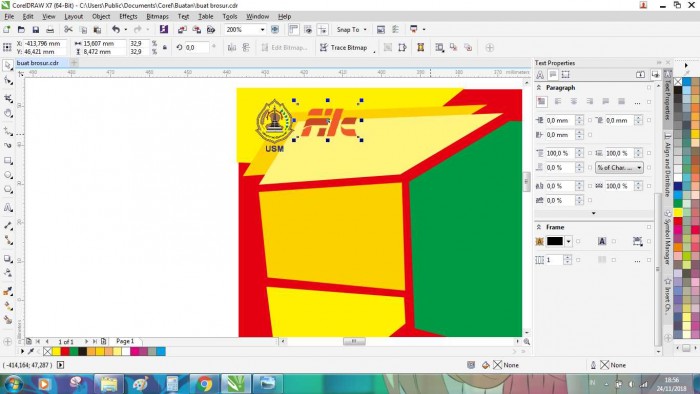Open the Undo history dropdown arrow
Screen dimensions: 700x394
click(x=125, y=29)
